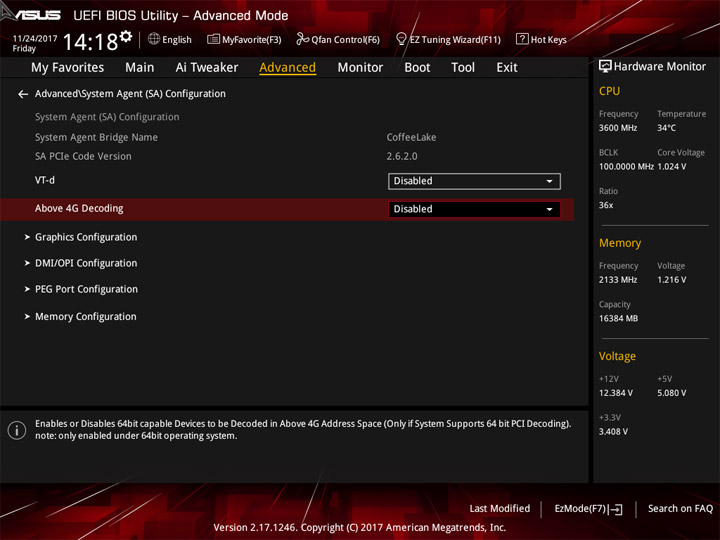Image resolution: width=720 pixels, height=540 pixels.
Task: Switch to My Favorites tab
Action: coord(68,68)
